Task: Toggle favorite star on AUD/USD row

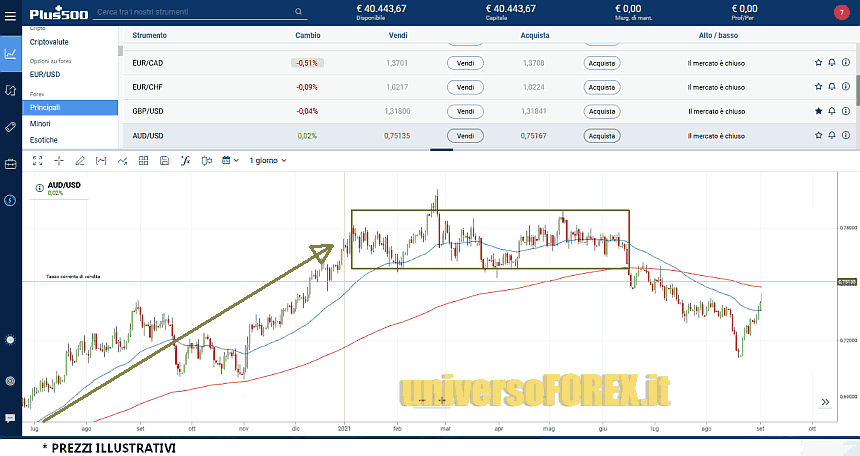Action: point(818,136)
